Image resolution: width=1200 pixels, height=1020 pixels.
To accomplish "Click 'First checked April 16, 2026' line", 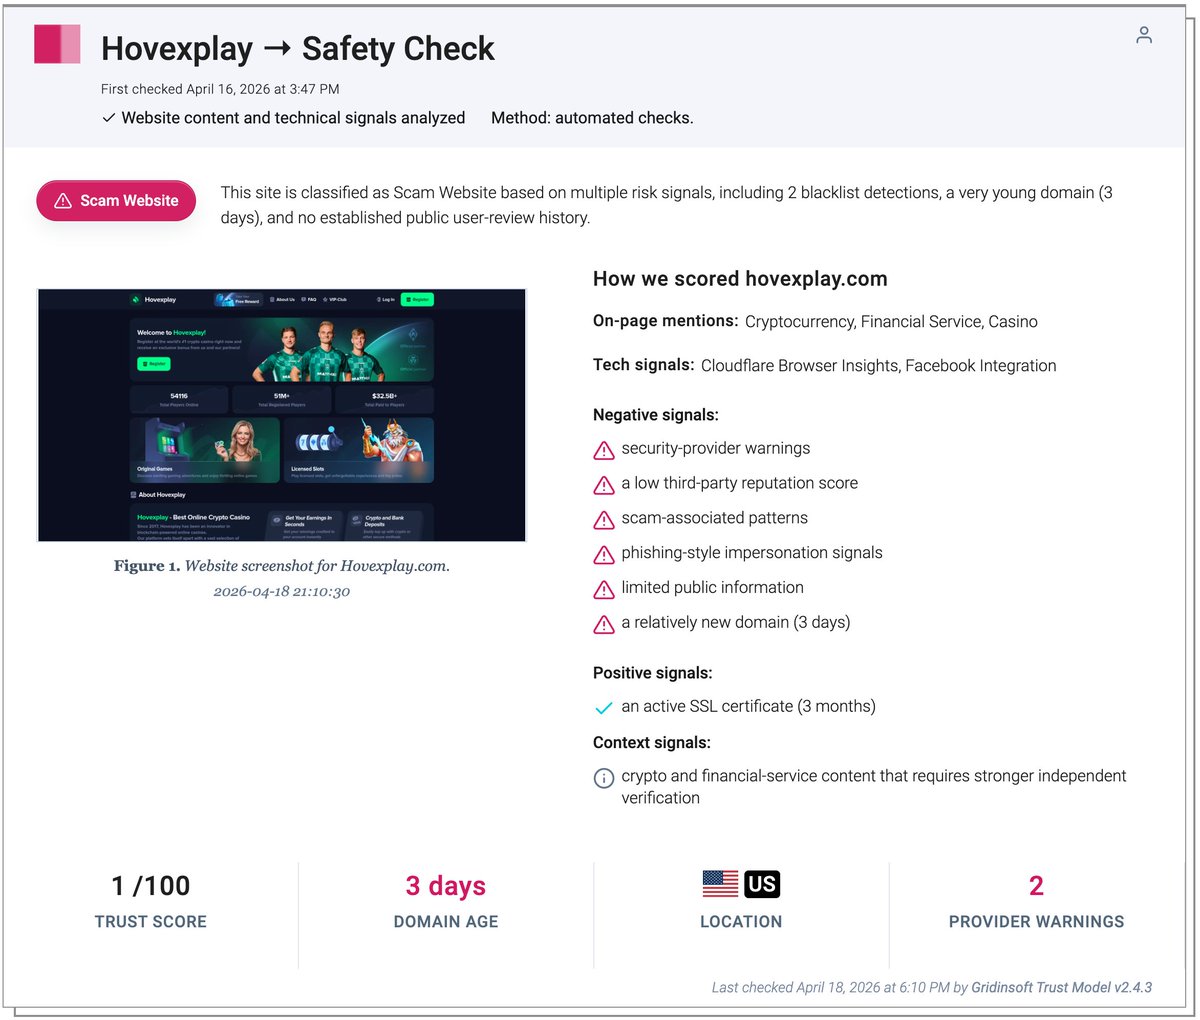I will [x=220, y=89].
